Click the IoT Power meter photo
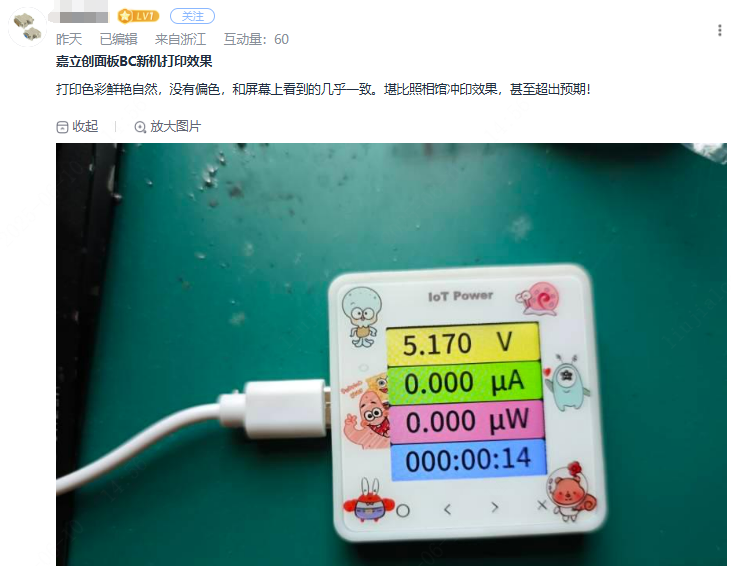The image size is (731, 566). click(x=391, y=354)
